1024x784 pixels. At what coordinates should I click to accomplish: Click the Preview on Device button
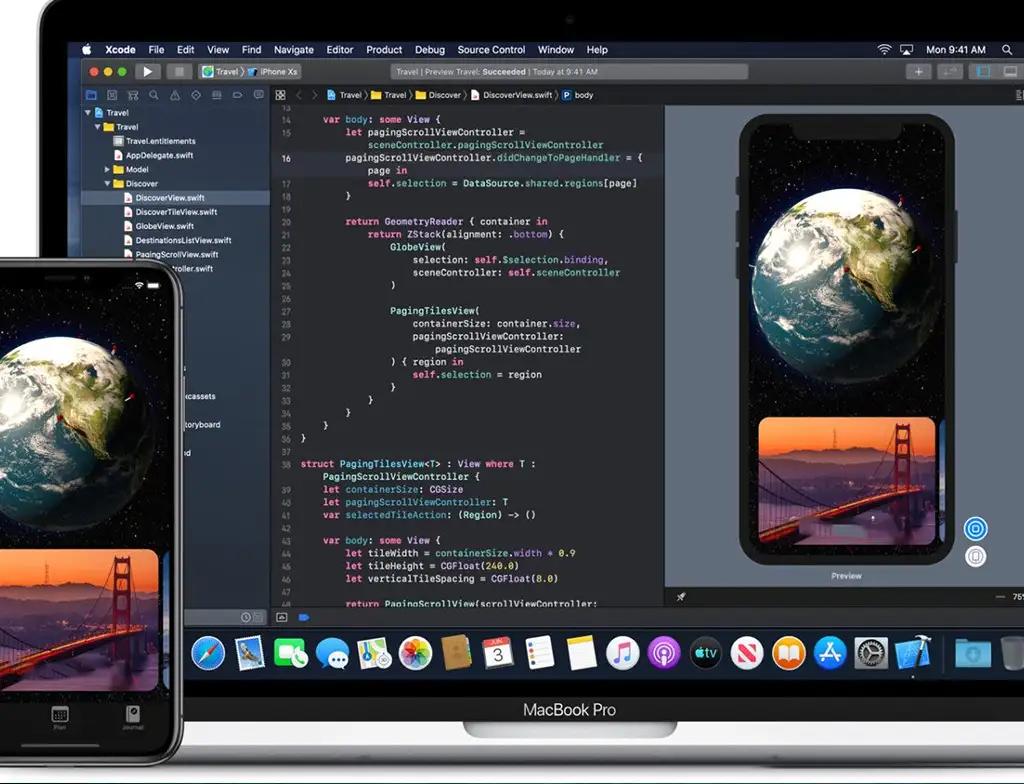coord(976,557)
